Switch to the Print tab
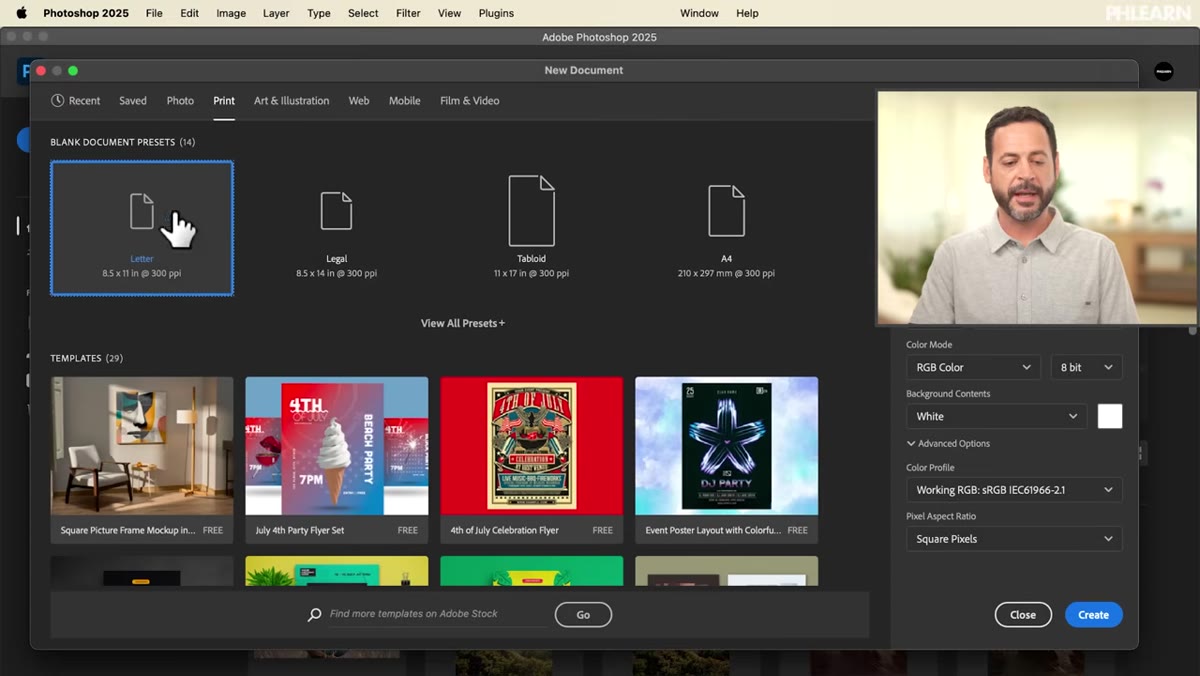The height and width of the screenshot is (676, 1200). click(224, 101)
